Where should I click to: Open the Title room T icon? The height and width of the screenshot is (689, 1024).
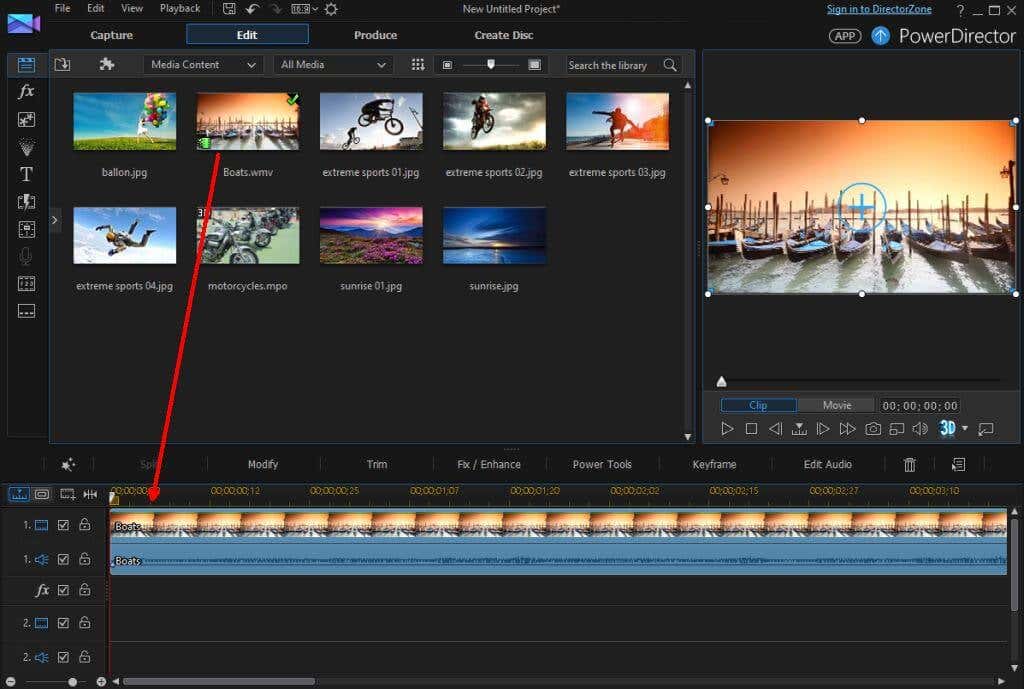pyautogui.click(x=26, y=174)
